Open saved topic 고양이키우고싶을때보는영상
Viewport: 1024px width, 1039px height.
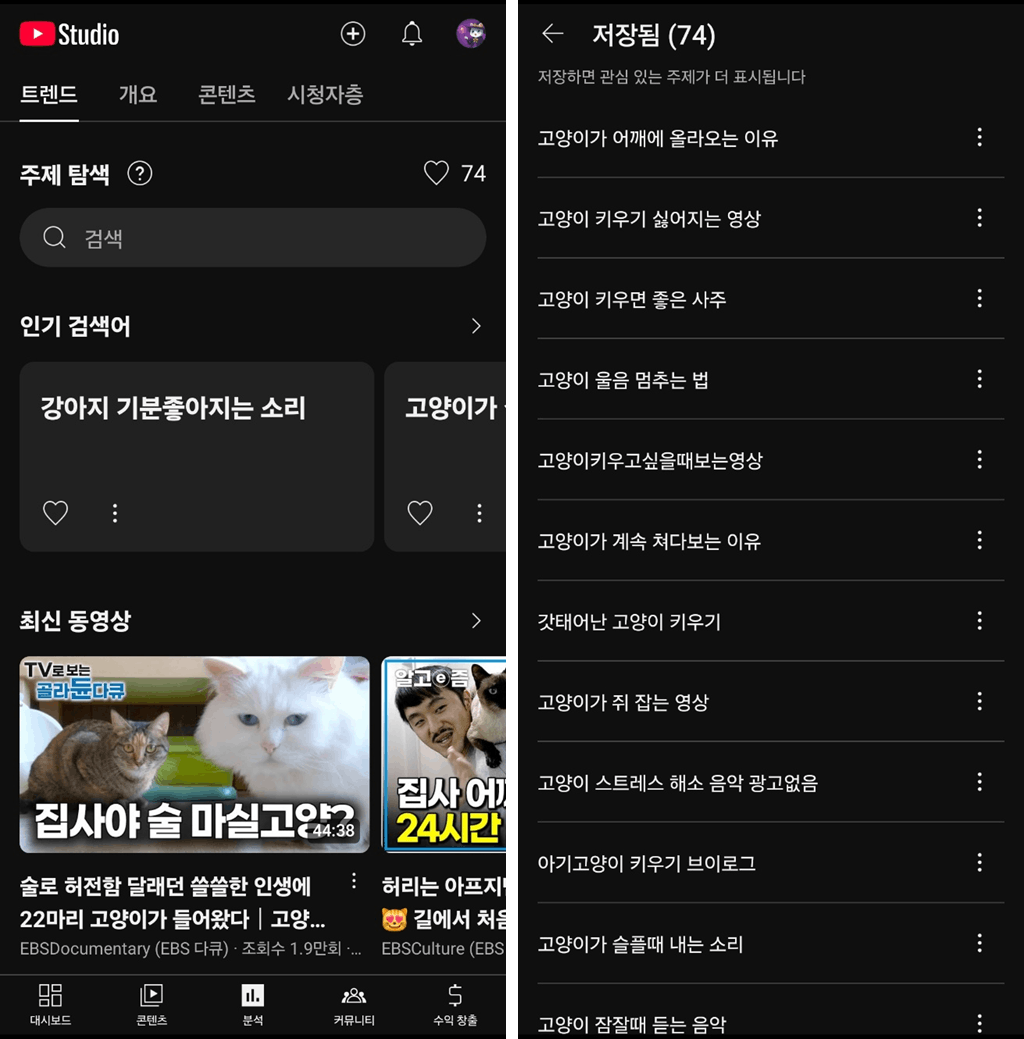(650, 461)
